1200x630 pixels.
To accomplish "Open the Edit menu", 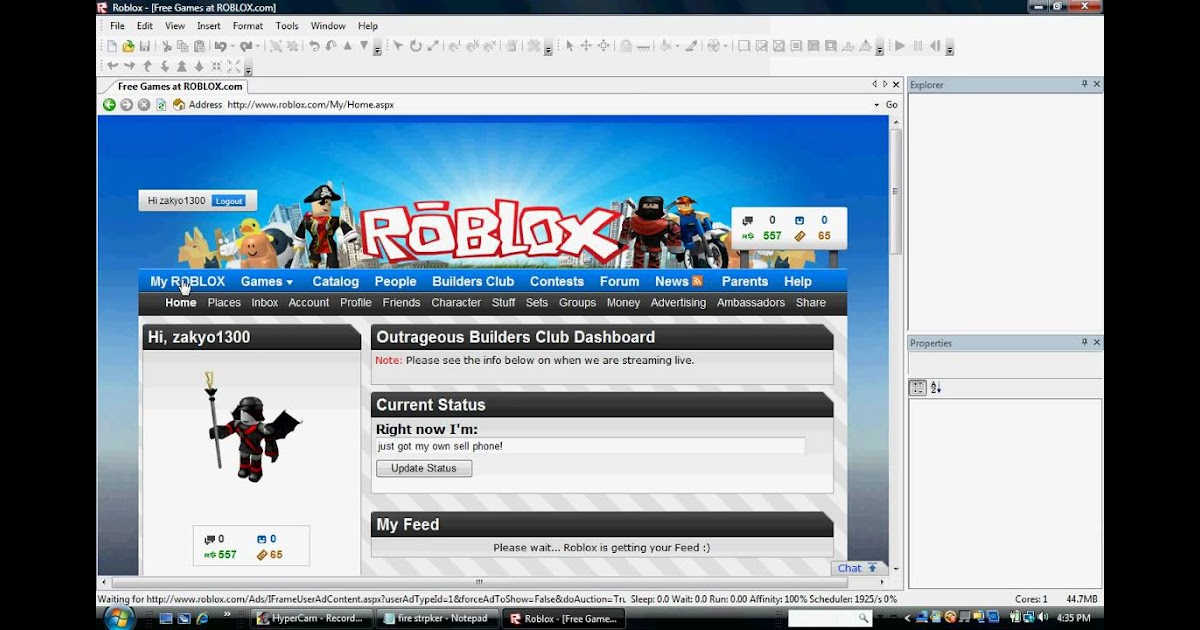I will (145, 26).
